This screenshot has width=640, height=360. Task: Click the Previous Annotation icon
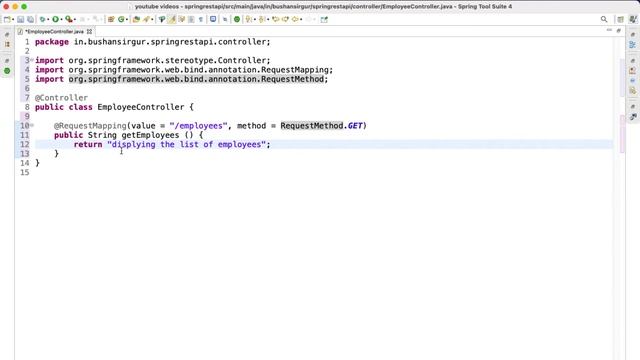point(261,19)
